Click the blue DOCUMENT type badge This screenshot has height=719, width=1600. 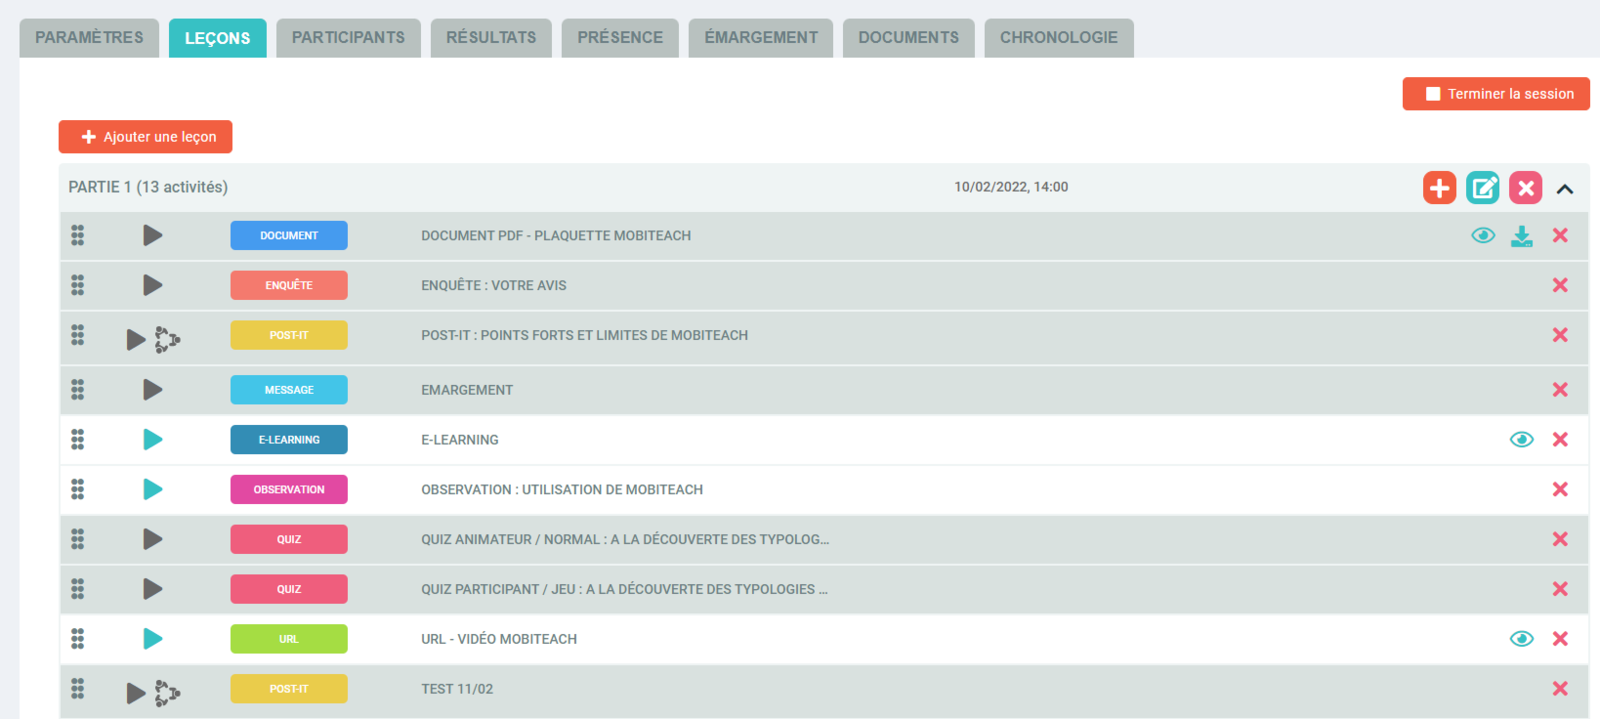[x=289, y=235]
